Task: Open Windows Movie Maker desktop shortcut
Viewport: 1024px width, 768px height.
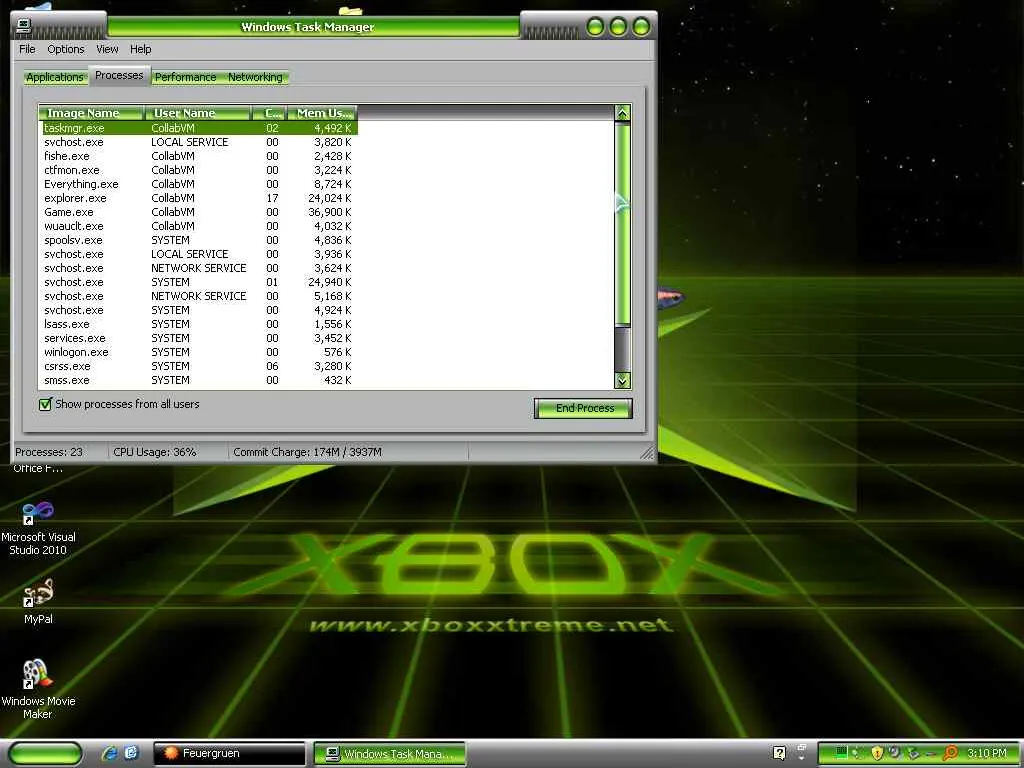Action: 38,689
